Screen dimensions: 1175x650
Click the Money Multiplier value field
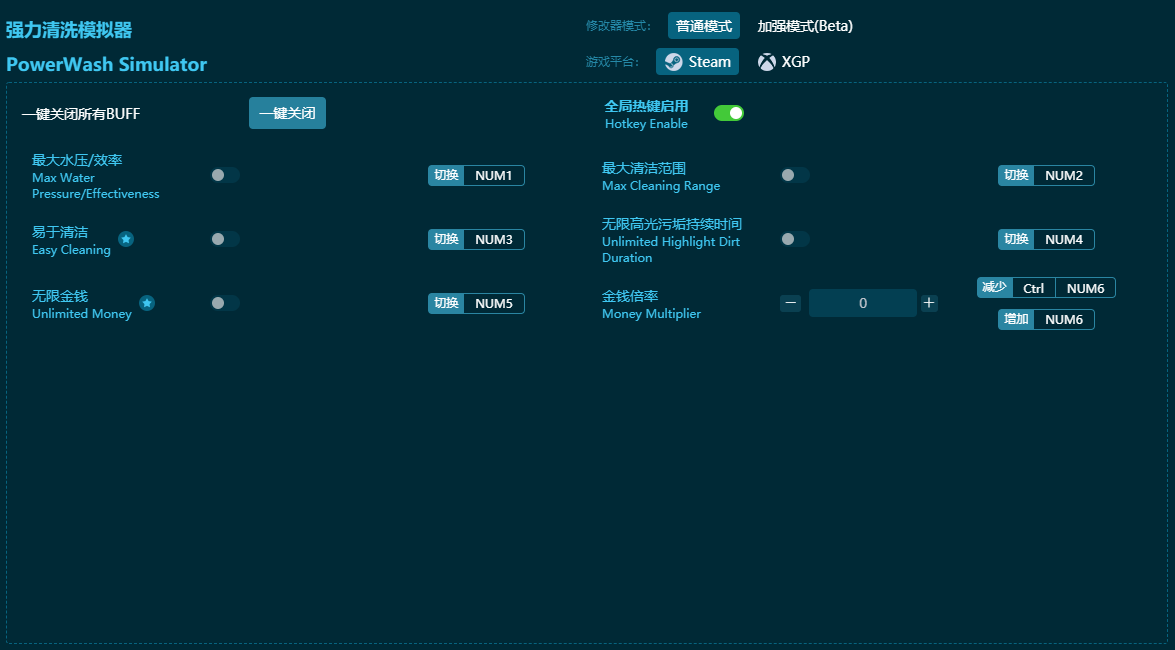pos(862,303)
